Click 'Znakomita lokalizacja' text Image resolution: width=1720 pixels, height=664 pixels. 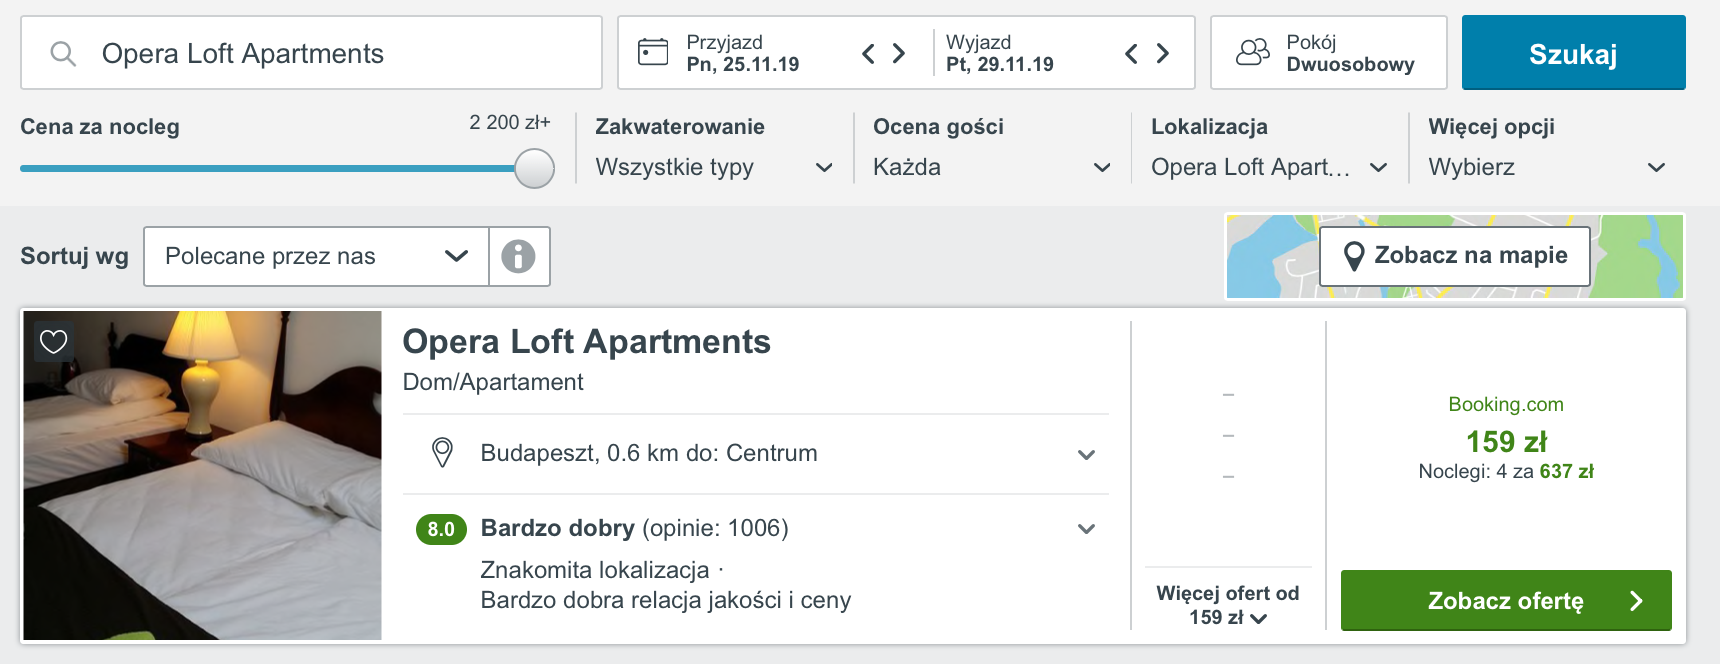(595, 570)
